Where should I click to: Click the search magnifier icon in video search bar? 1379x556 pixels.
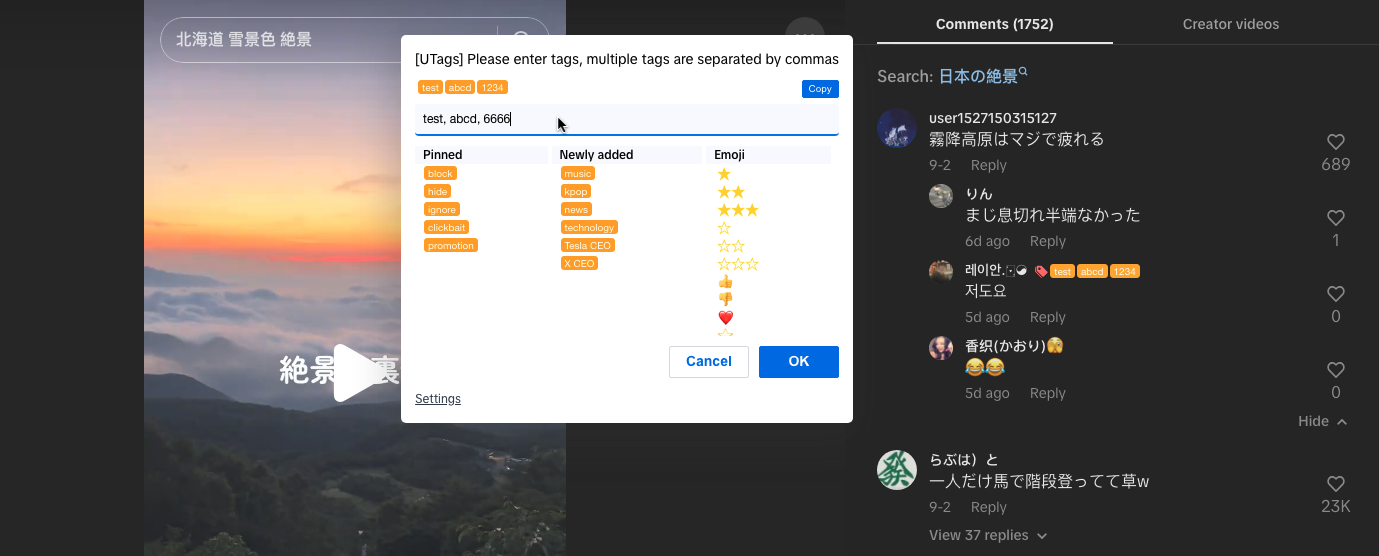522,40
